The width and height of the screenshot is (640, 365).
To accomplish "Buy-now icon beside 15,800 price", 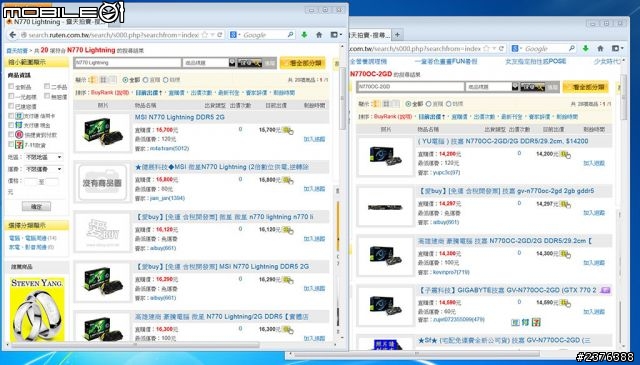I will pos(288,180).
